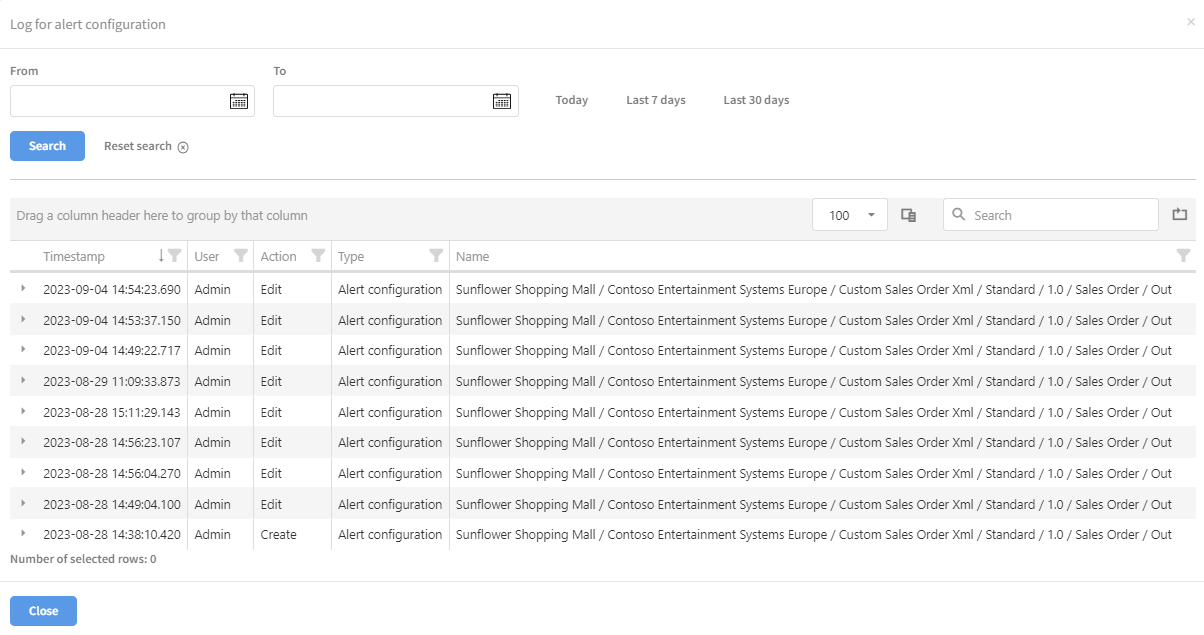This screenshot has width=1204, height=635.
Task: Open the column chooser icon
Action: (x=908, y=215)
